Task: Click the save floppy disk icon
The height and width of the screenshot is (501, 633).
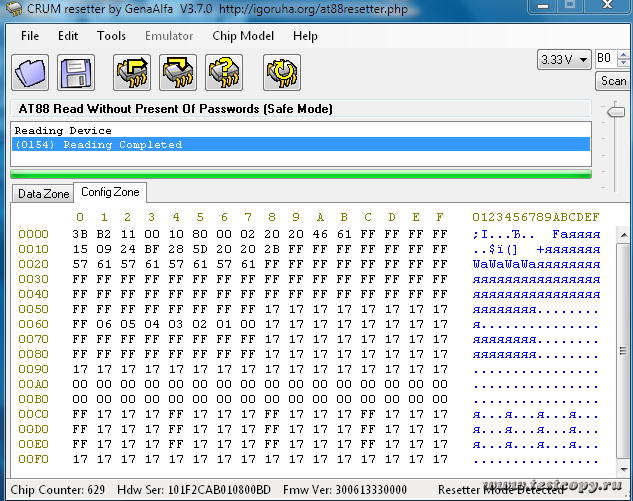Action: (x=76, y=73)
